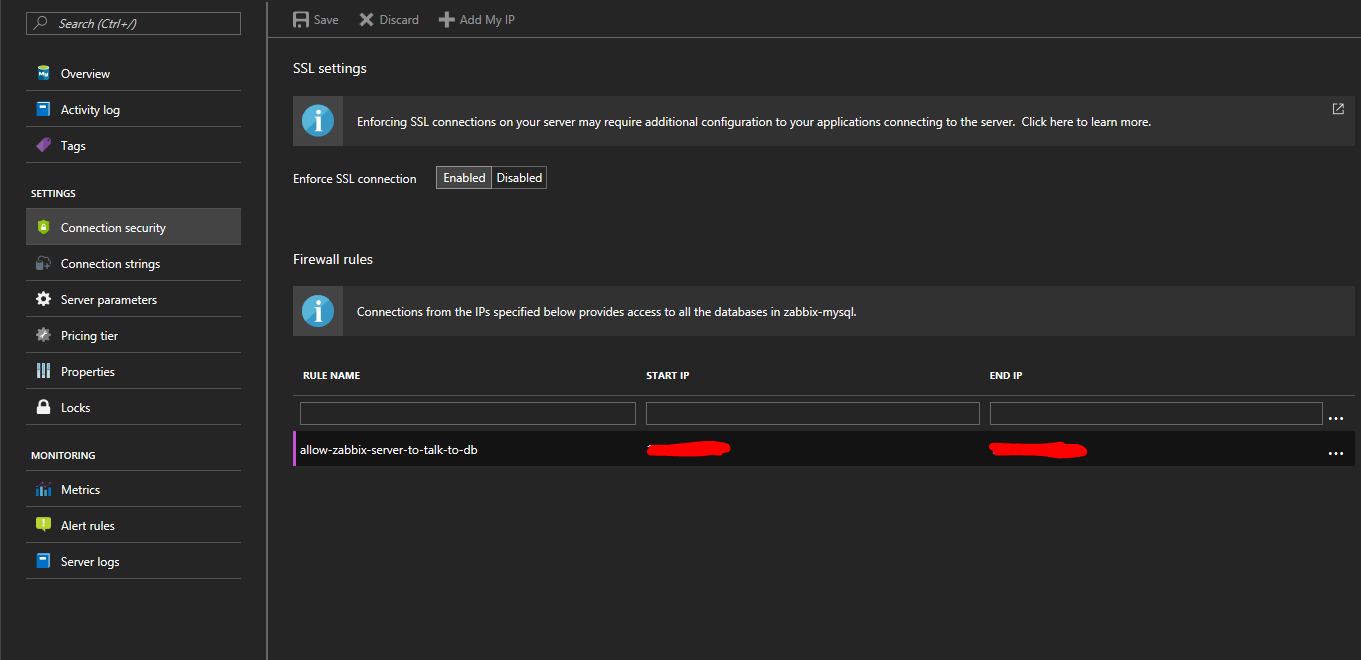The width and height of the screenshot is (1361, 660).
Task: Click the Pricing tier icon
Action: [x=43, y=335]
